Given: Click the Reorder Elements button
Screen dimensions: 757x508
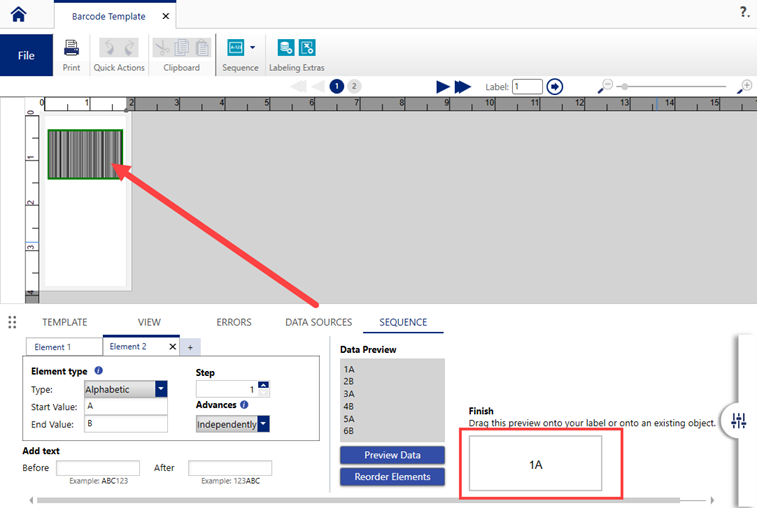Looking at the screenshot, I should [x=392, y=477].
